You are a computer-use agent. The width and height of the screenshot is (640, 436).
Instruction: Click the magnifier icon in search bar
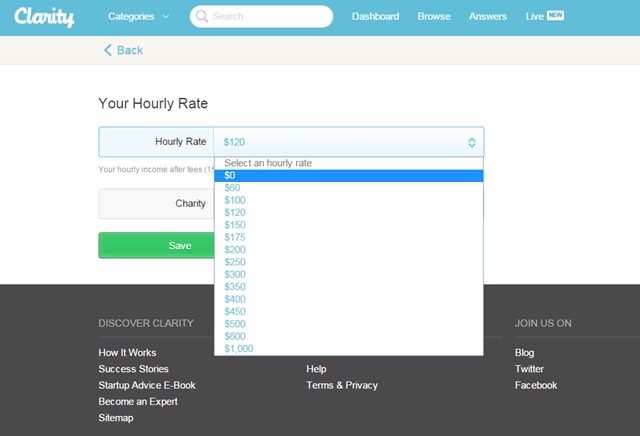[202, 16]
